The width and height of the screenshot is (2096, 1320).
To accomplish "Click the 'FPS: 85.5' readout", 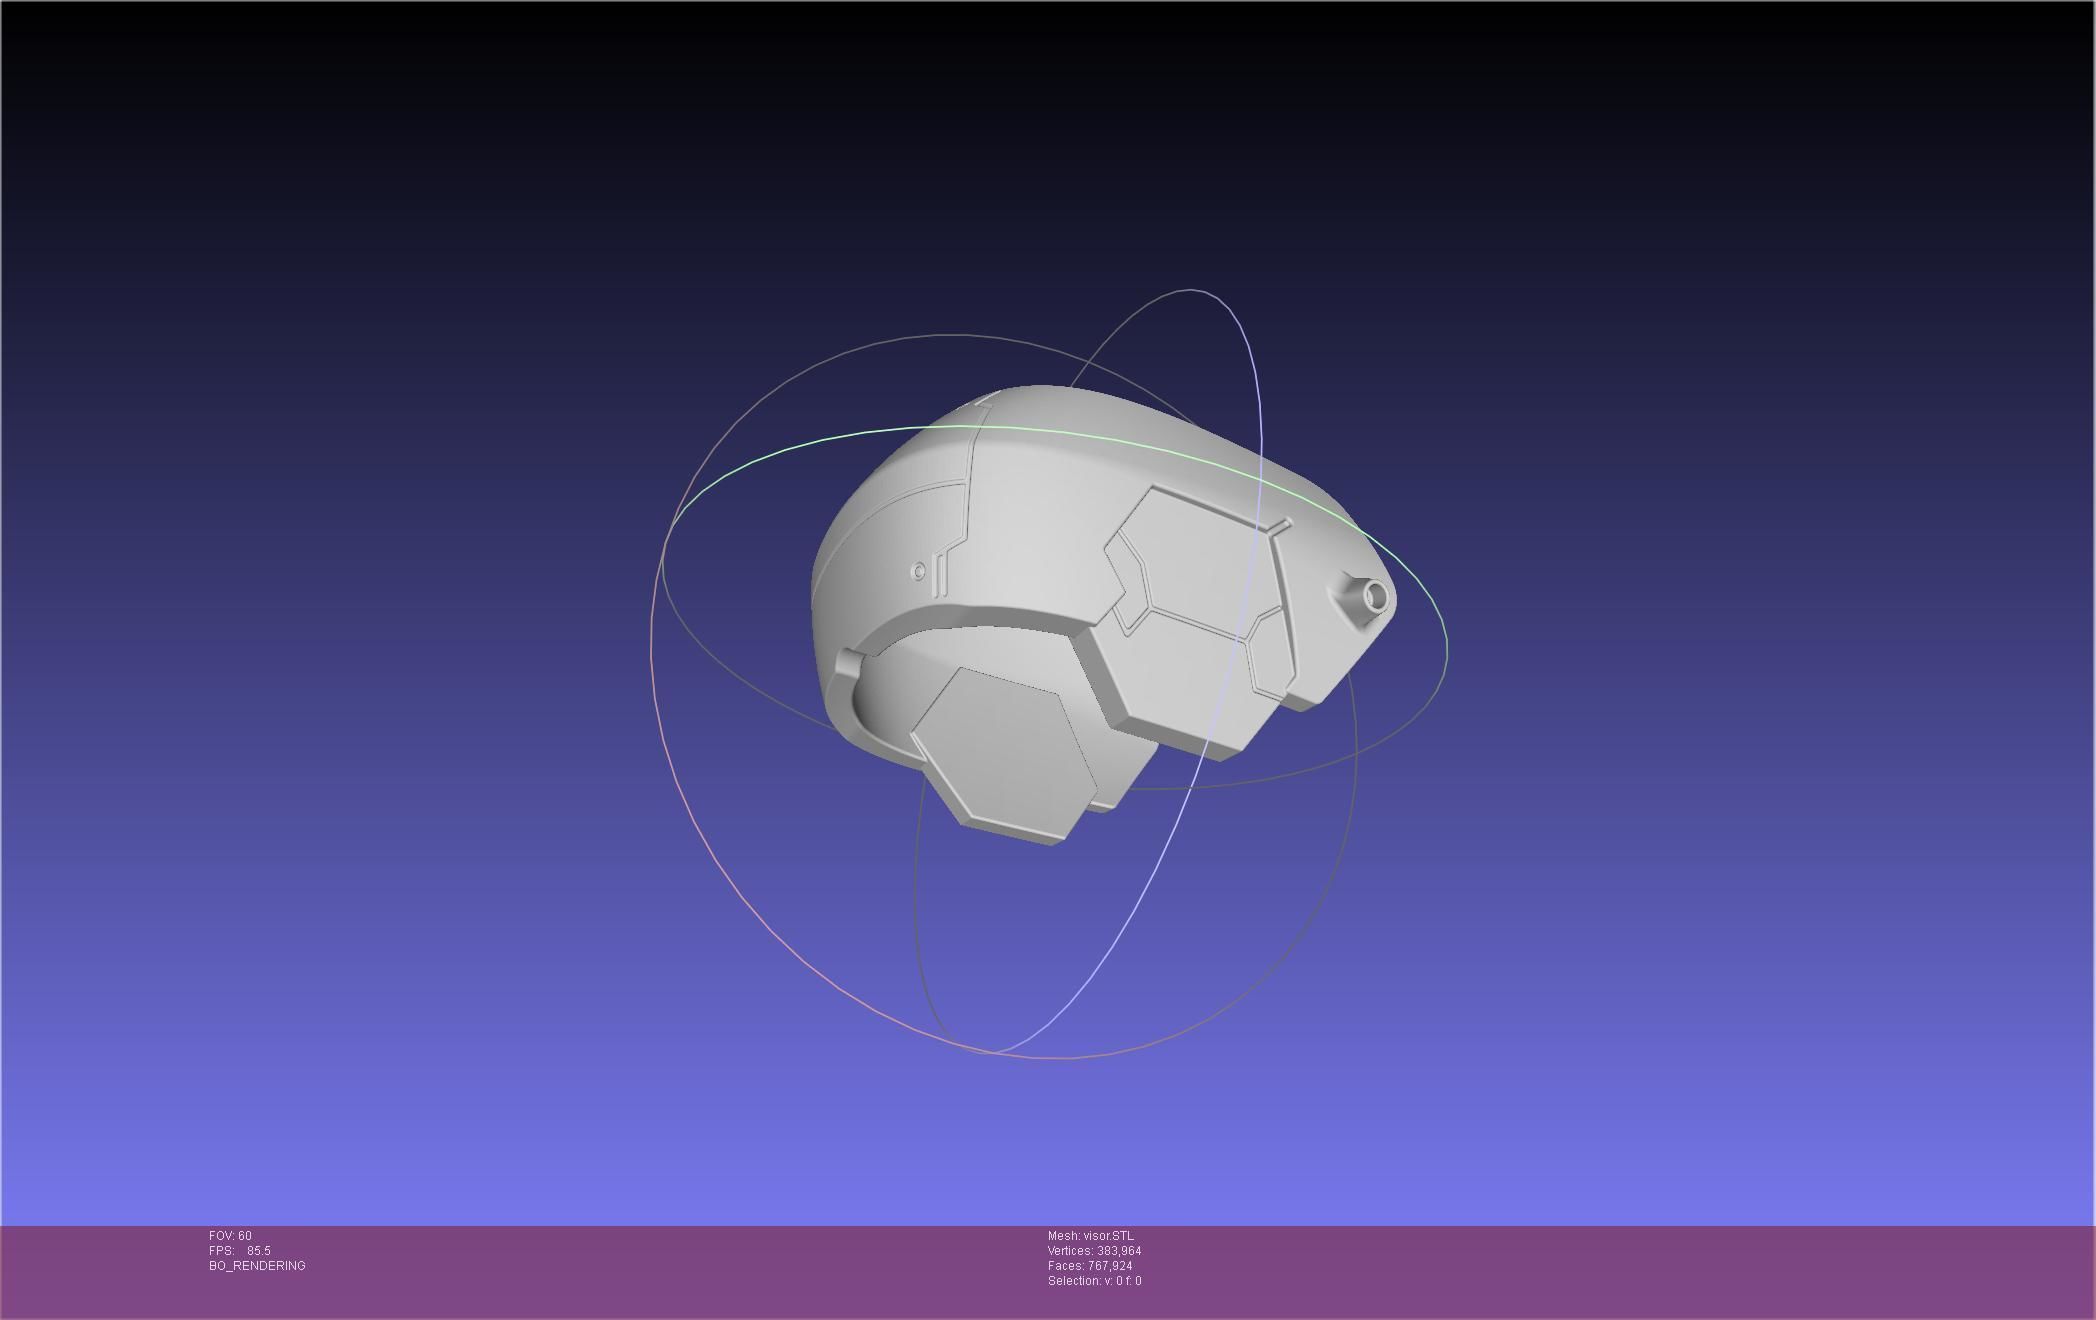I will click(x=240, y=1251).
